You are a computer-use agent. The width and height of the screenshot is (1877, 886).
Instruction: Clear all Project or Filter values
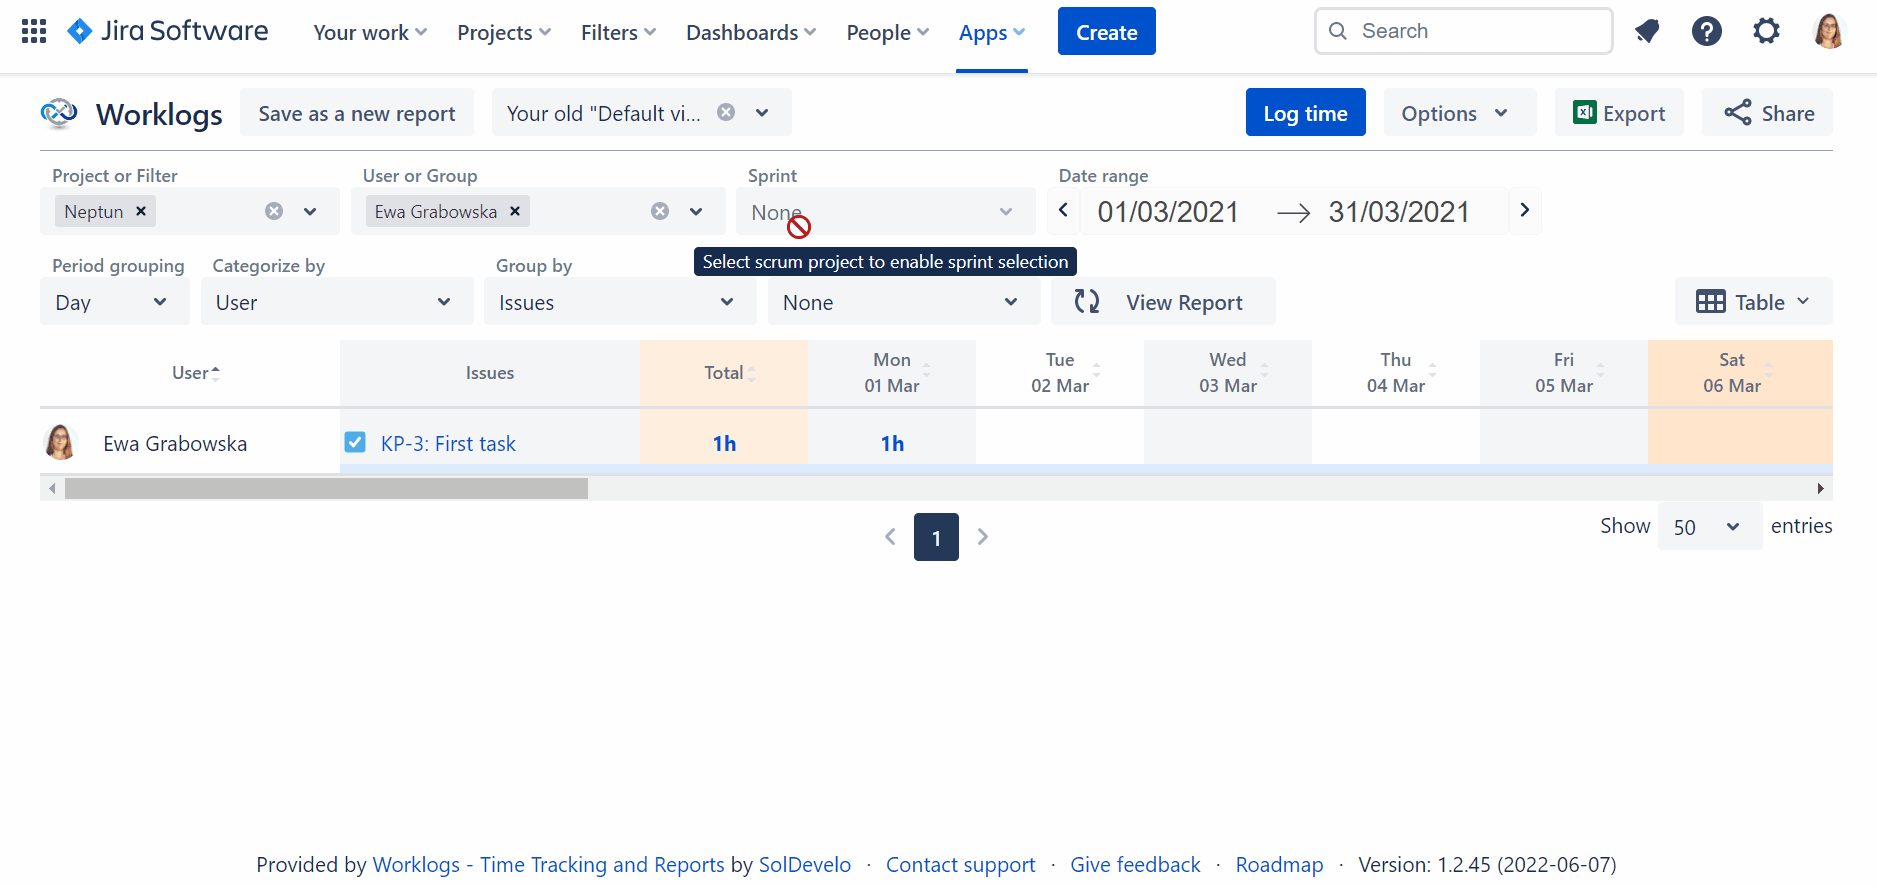click(274, 211)
